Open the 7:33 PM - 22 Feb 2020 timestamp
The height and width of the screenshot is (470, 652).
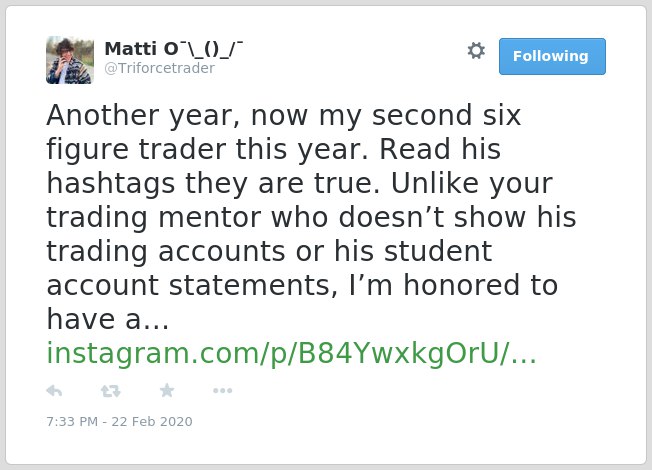[x=119, y=421]
